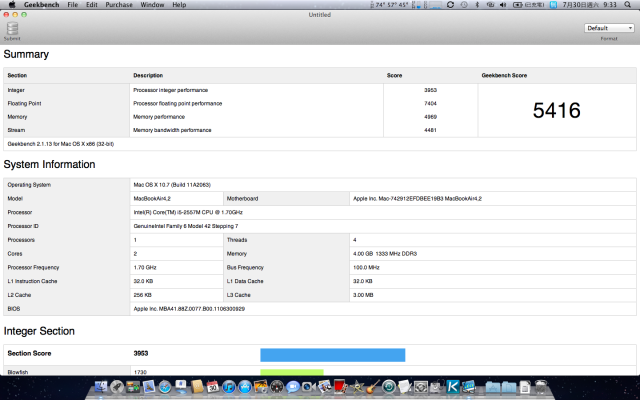Click the date and time 9:33 in menu bar
The width and height of the screenshot is (640, 400).
pos(589,5)
